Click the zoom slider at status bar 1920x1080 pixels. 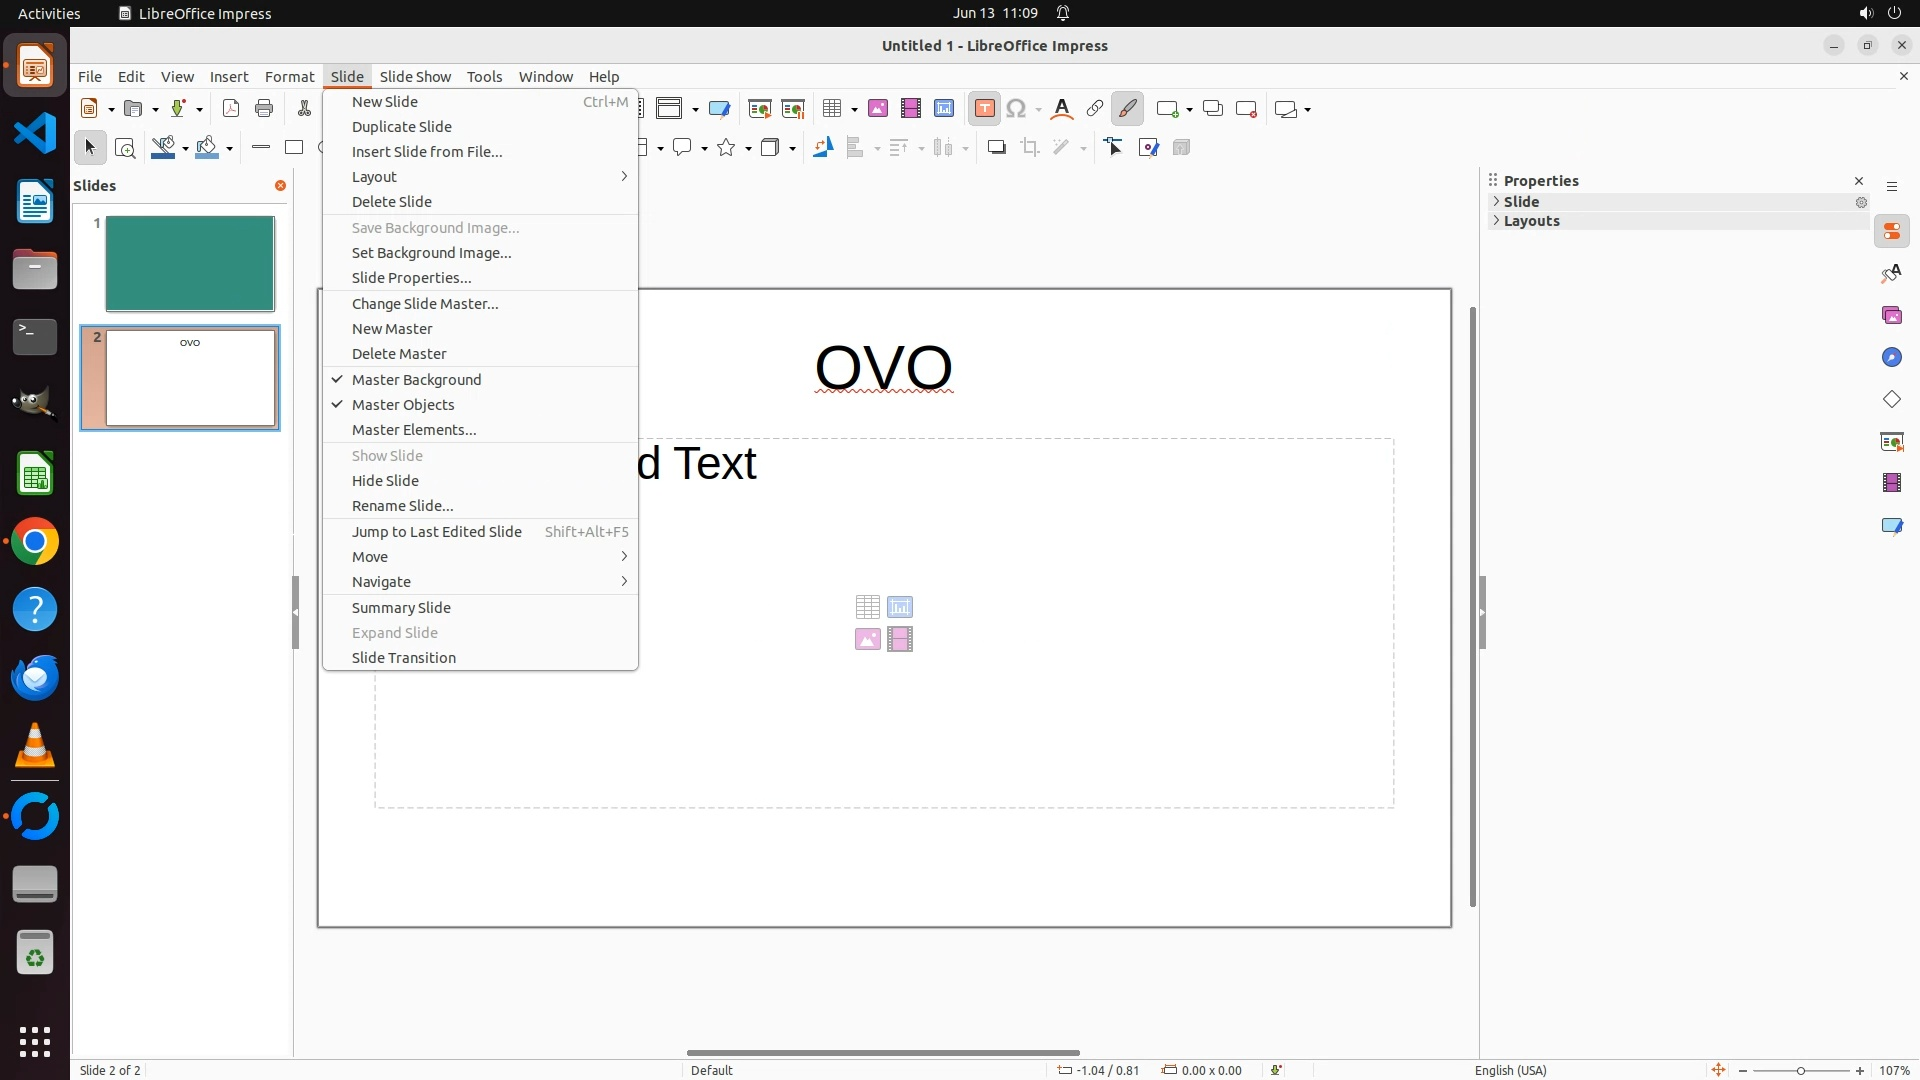pyautogui.click(x=1800, y=1071)
